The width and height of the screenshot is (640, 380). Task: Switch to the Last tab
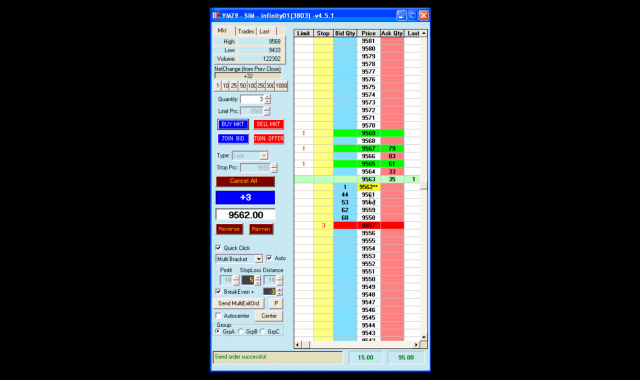(x=265, y=31)
